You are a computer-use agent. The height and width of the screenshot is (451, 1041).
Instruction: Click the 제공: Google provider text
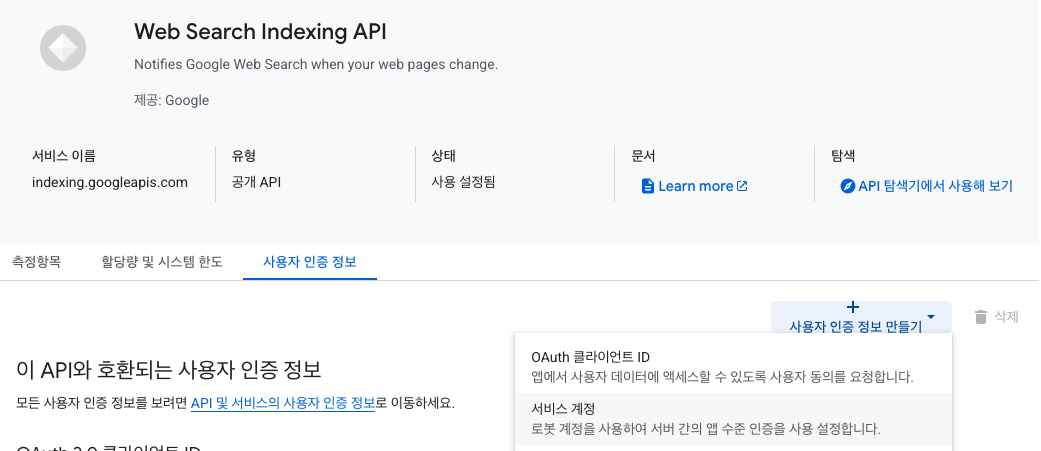coord(171,101)
